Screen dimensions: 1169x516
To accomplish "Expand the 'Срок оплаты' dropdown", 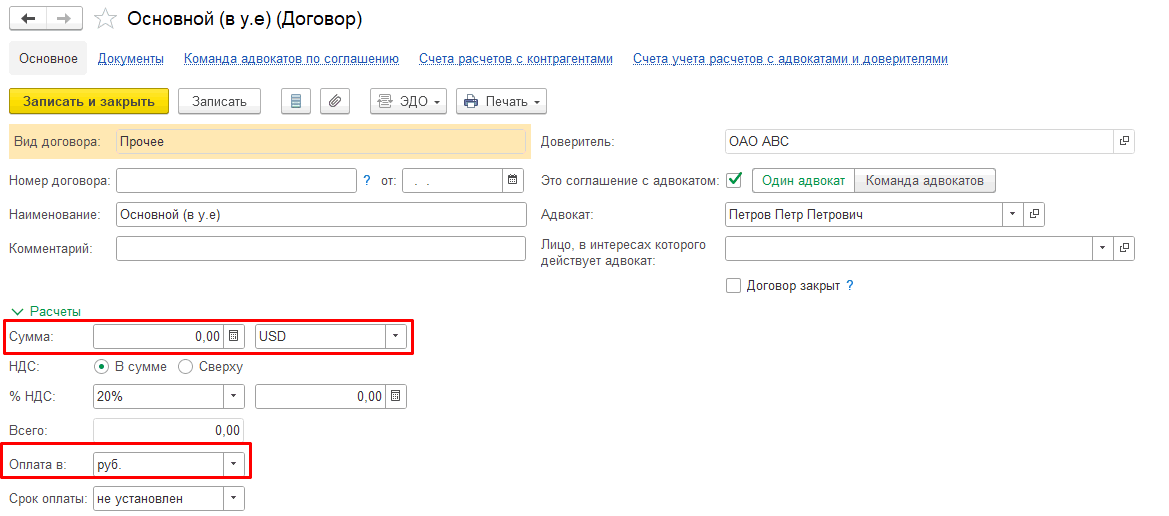I will pyautogui.click(x=233, y=498).
